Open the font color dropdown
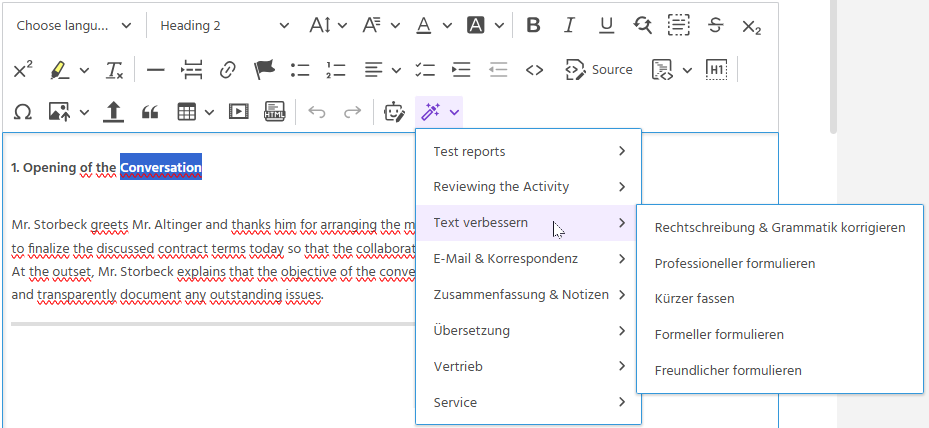Screen dimensions: 929x428 pyautogui.click(x=434, y=25)
